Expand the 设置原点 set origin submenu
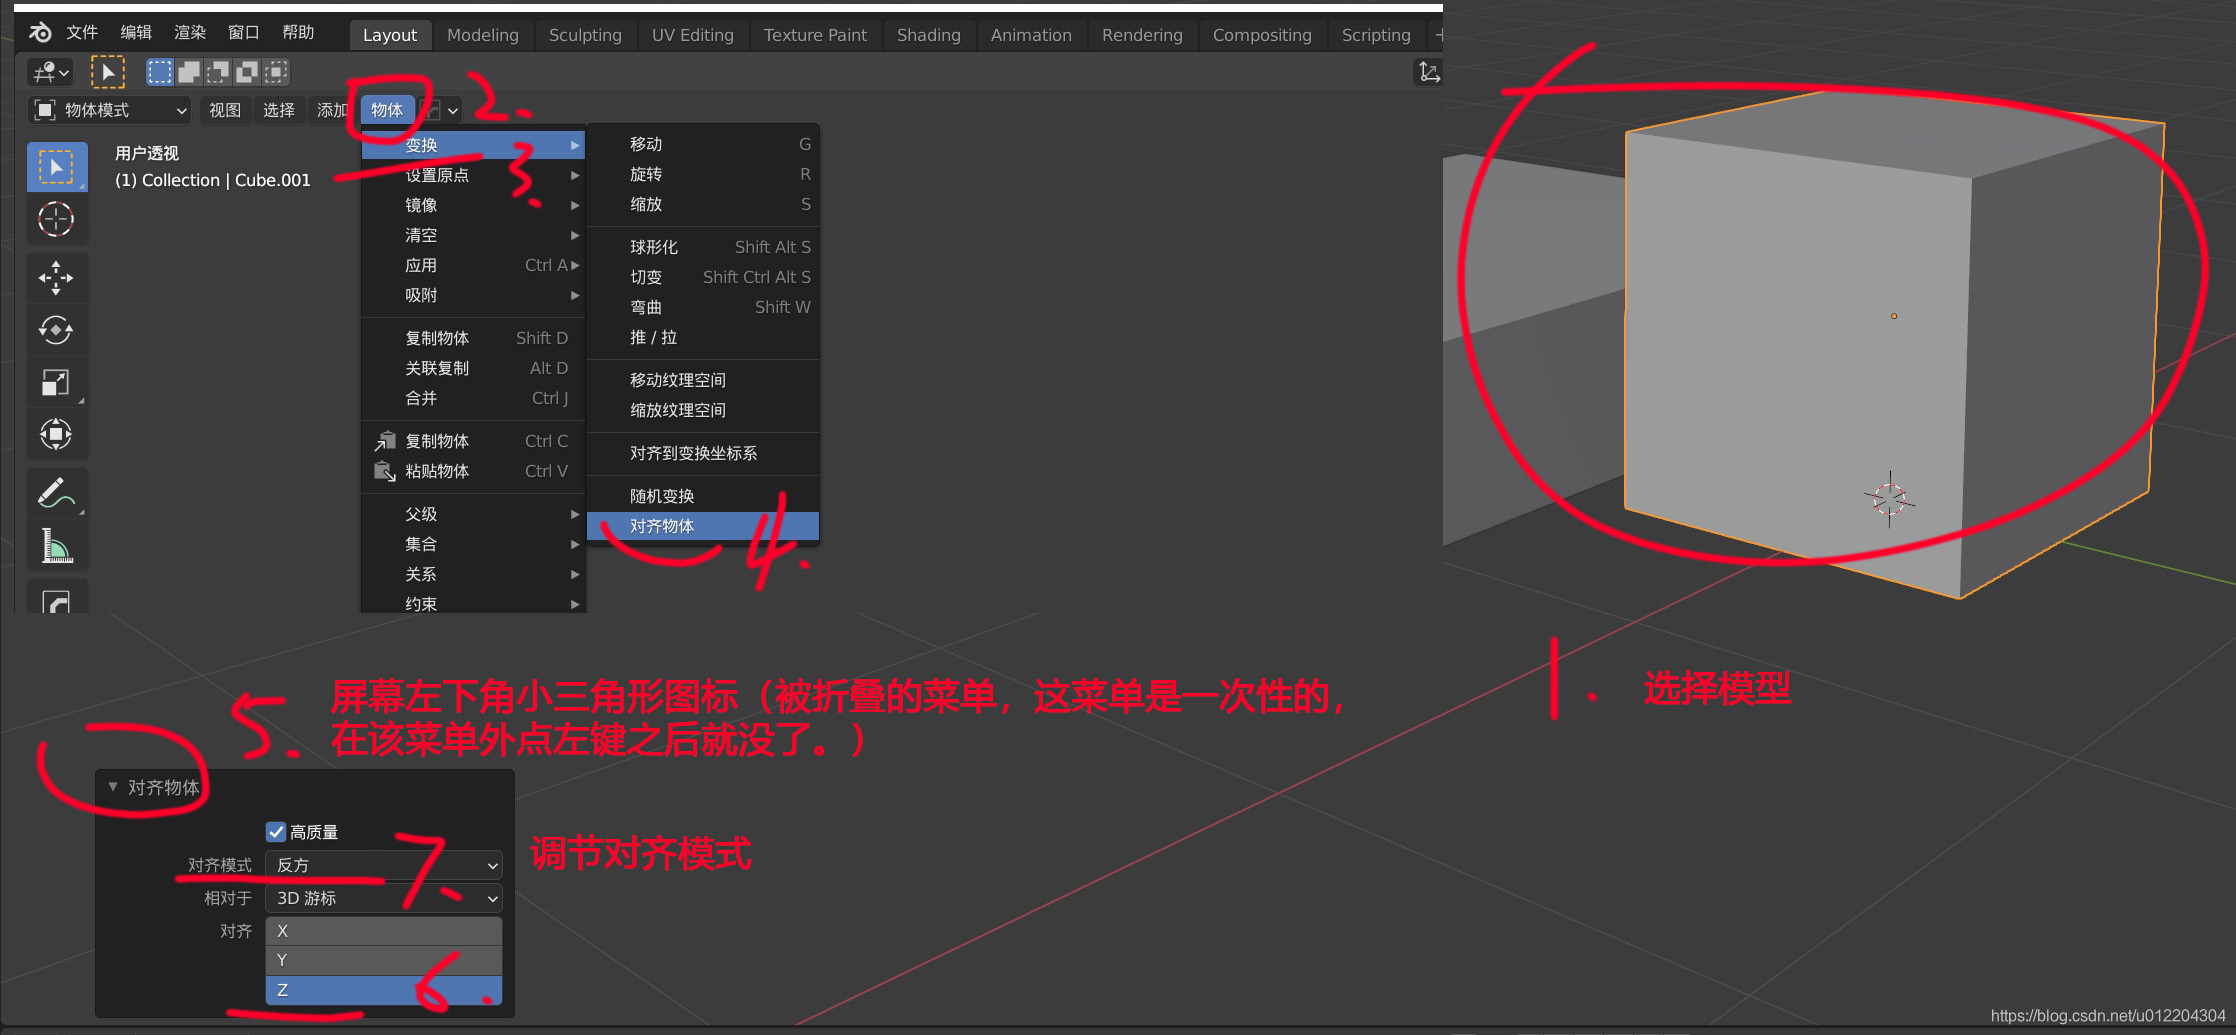 click(473, 175)
